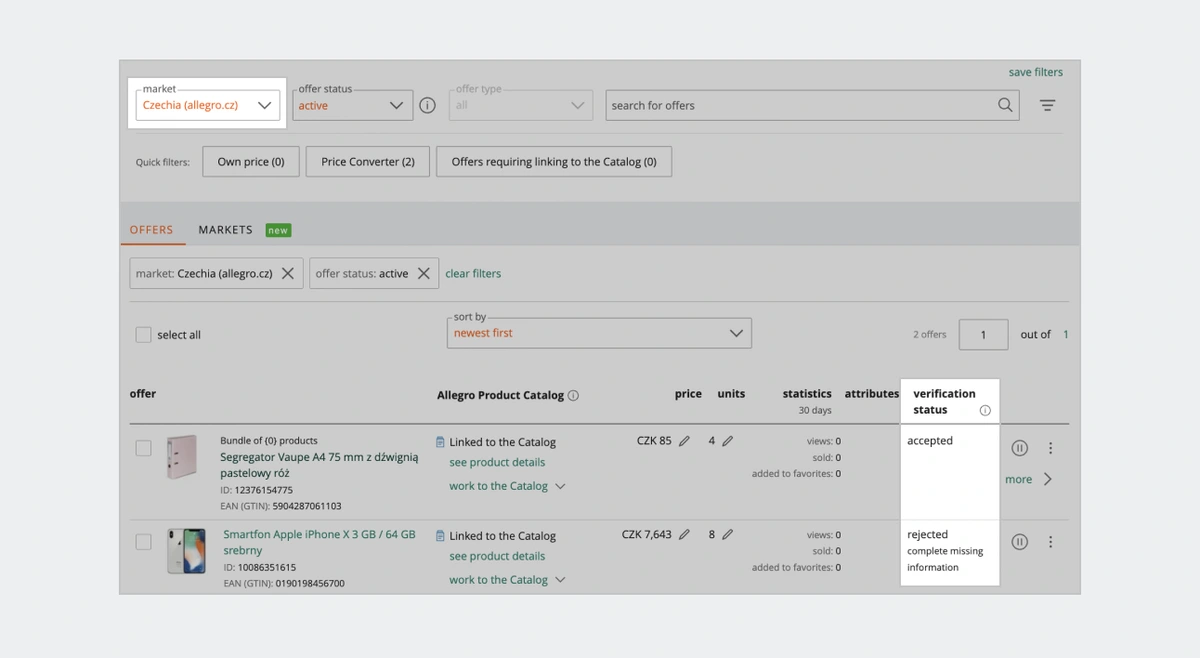The width and height of the screenshot is (1200, 658).
Task: Click the page number input field
Action: [x=983, y=335]
